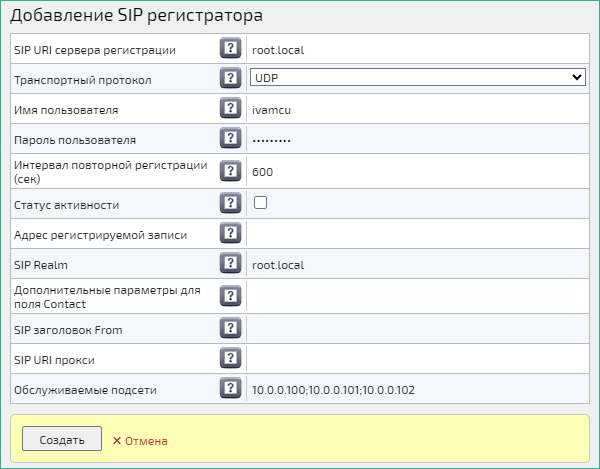The width and height of the screenshot is (600, 469).
Task: Open help for Транспортный протокол
Action: tap(230, 78)
